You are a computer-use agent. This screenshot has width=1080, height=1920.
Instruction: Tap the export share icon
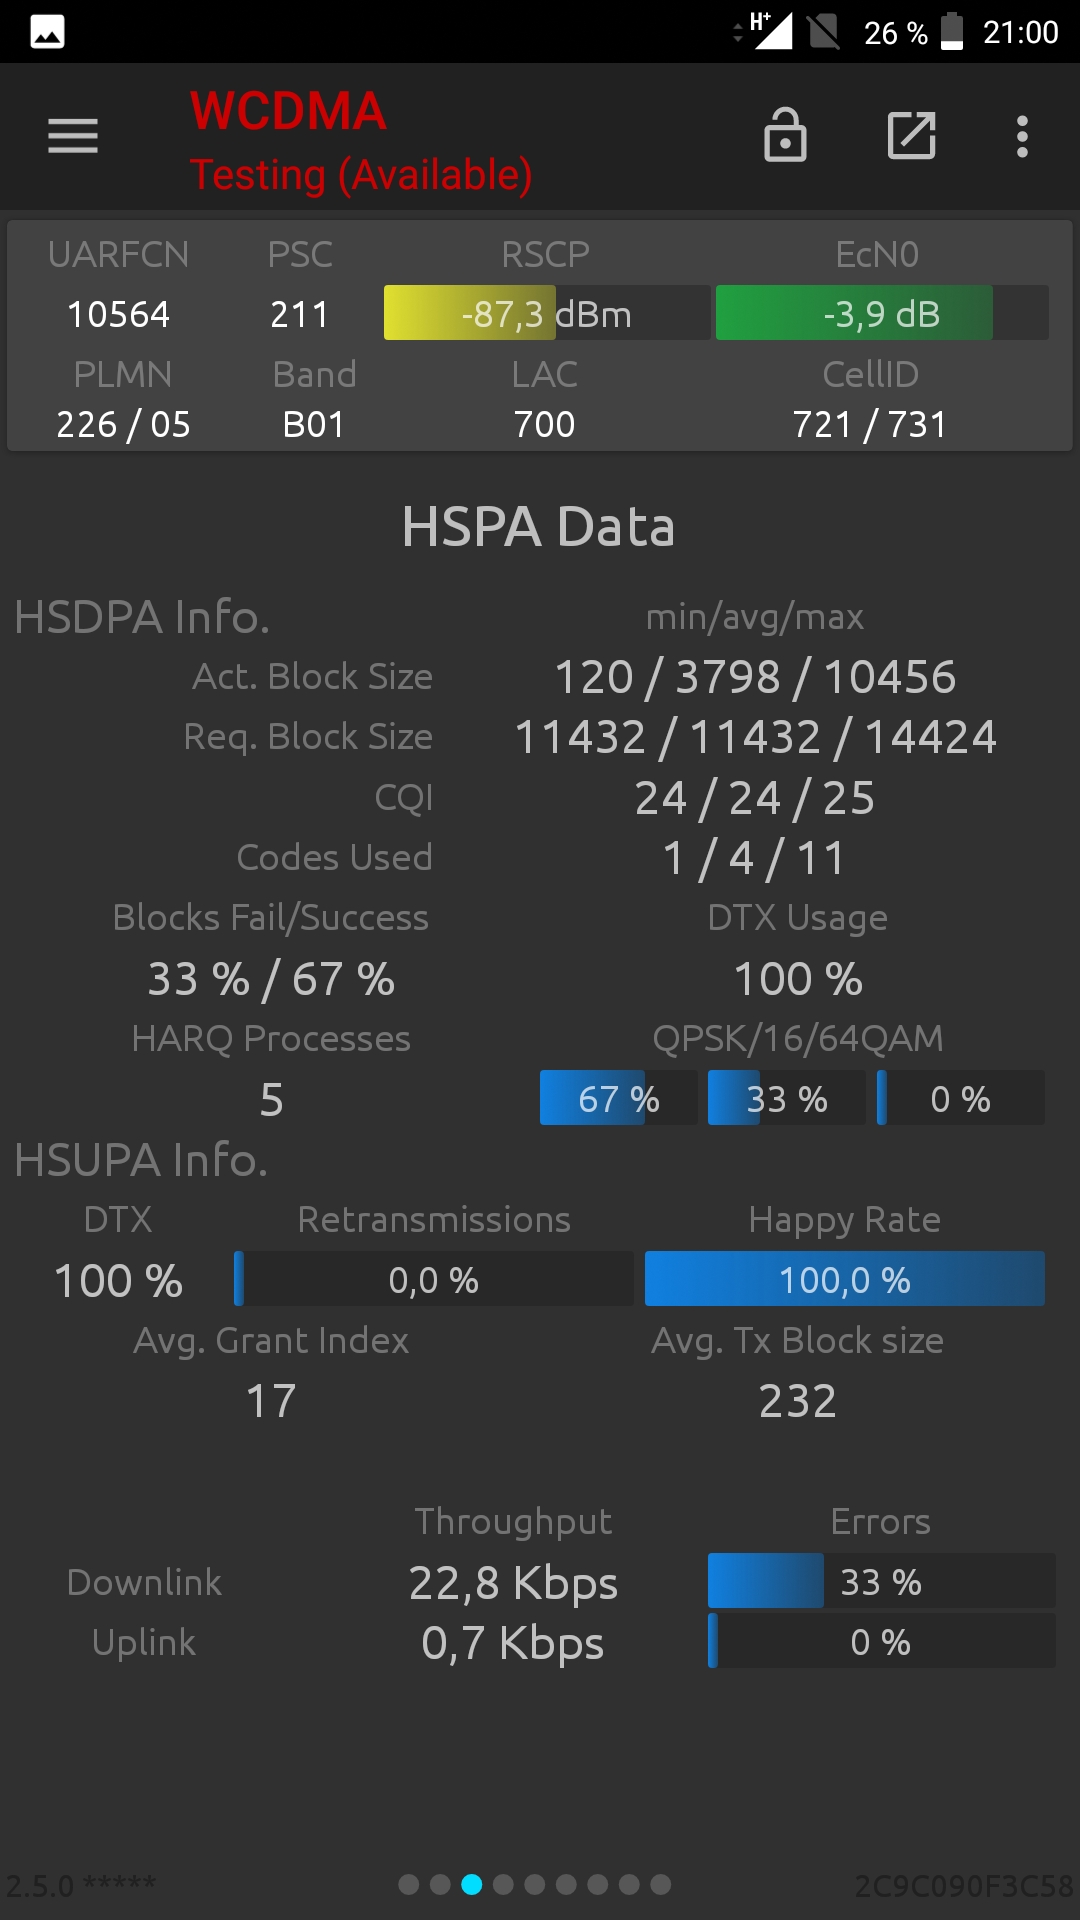tap(912, 136)
